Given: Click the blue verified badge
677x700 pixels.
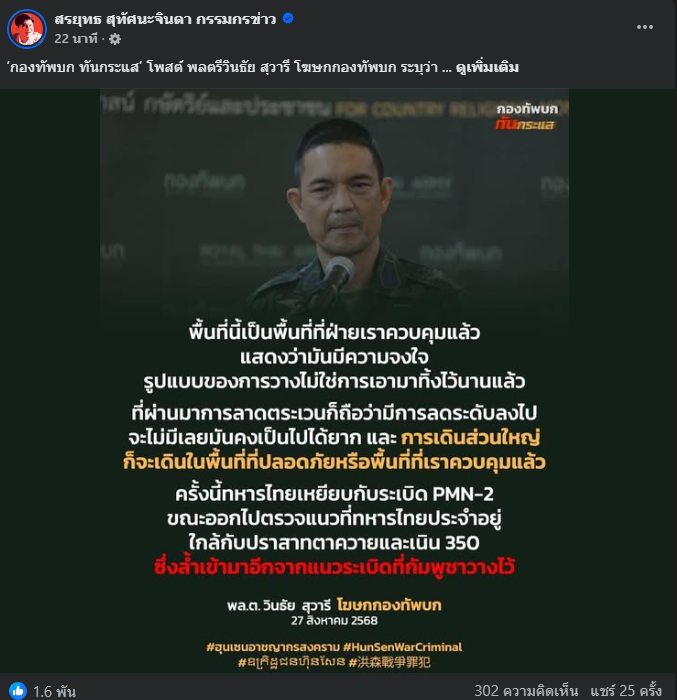Looking at the screenshot, I should tap(288, 18).
